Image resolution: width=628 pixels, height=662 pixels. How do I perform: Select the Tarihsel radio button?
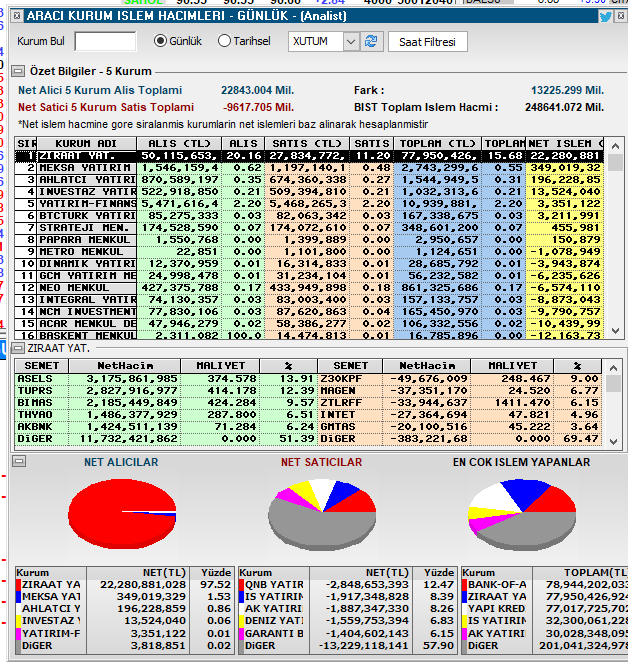click(x=224, y=41)
